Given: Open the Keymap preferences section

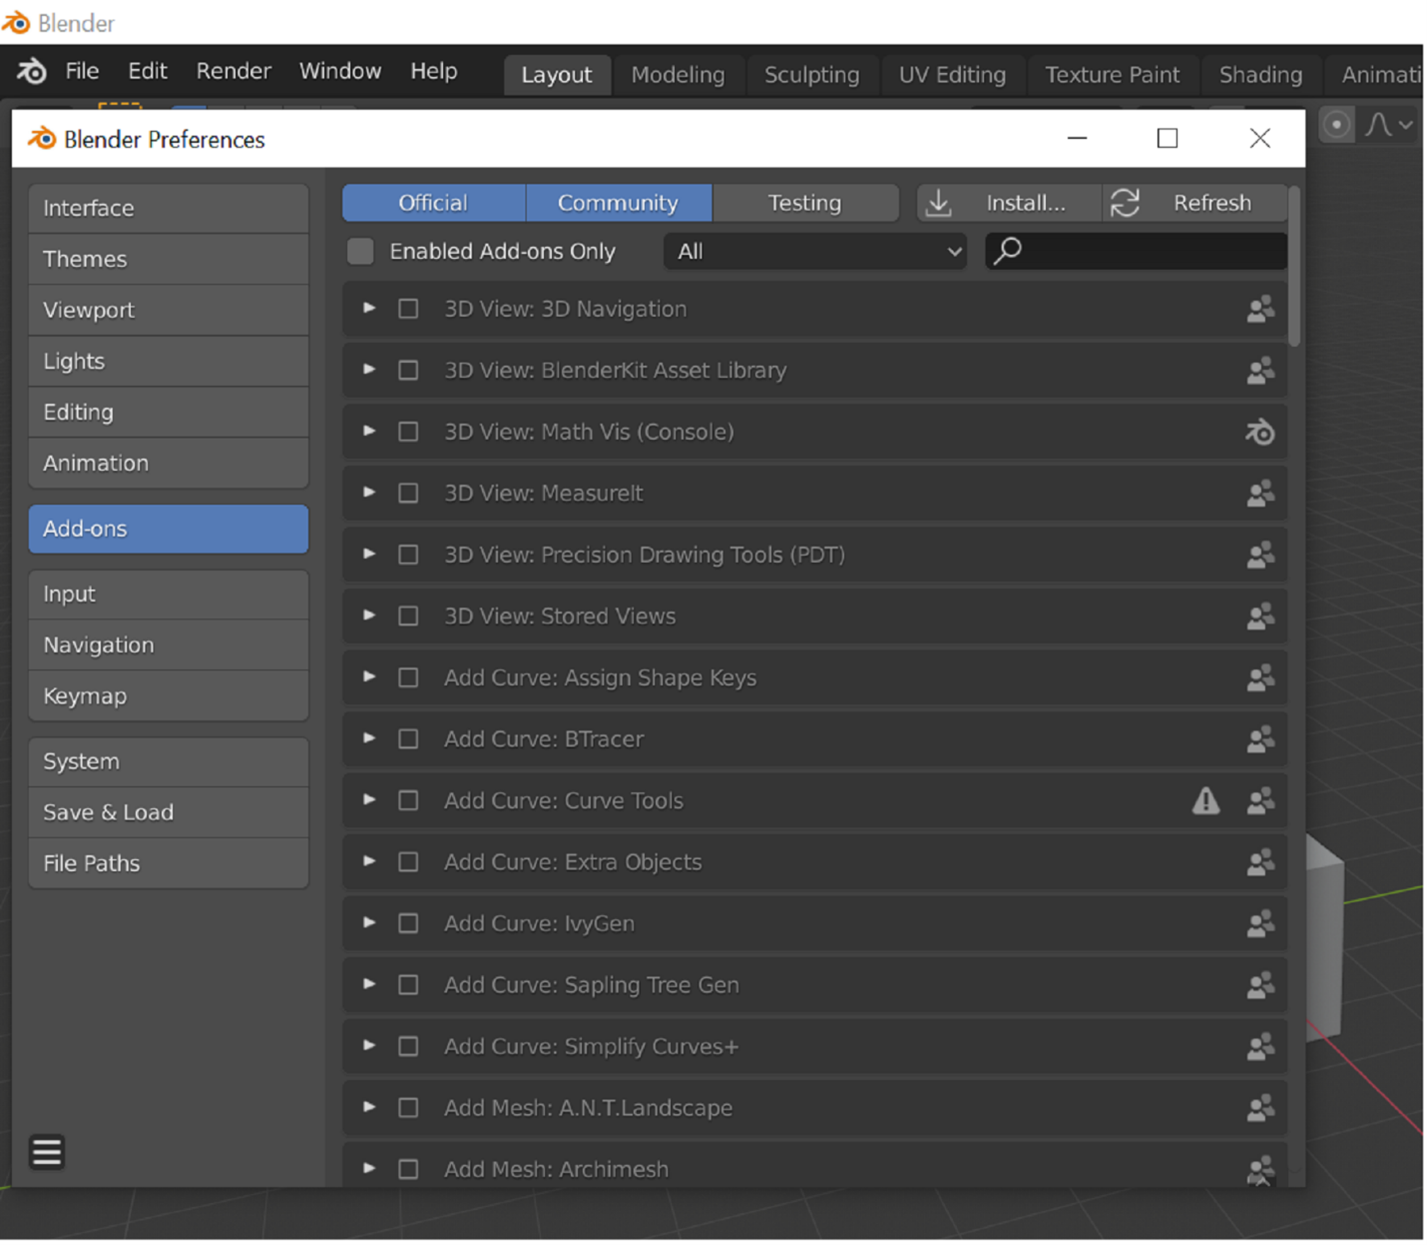Looking at the screenshot, I should click(168, 697).
